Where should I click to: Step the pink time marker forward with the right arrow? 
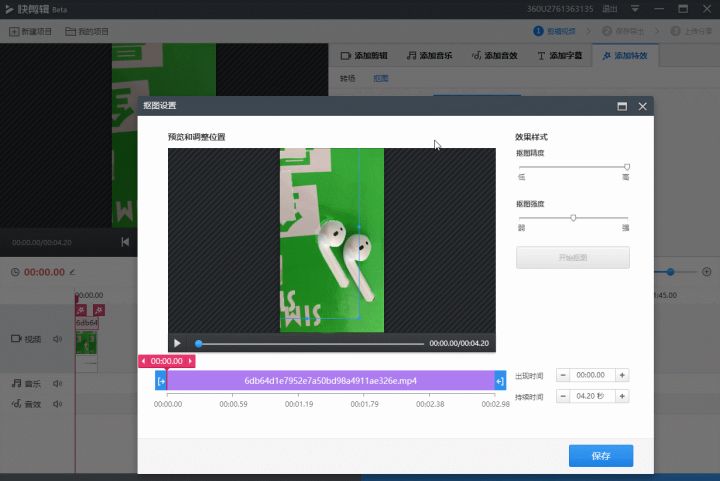click(190, 361)
